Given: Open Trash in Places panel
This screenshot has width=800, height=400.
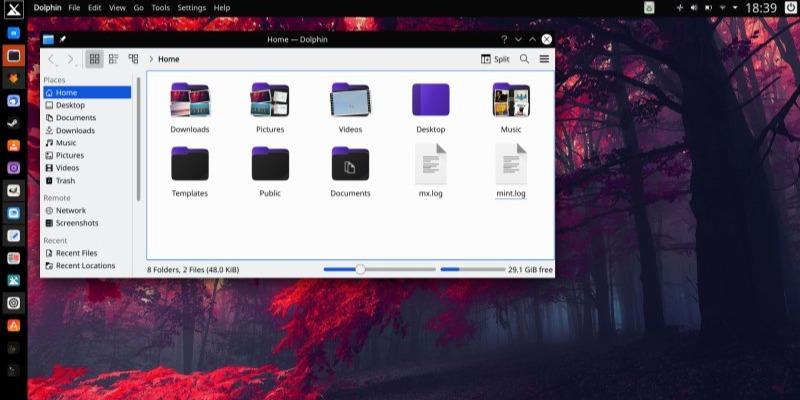Looking at the screenshot, I should 87,181.
